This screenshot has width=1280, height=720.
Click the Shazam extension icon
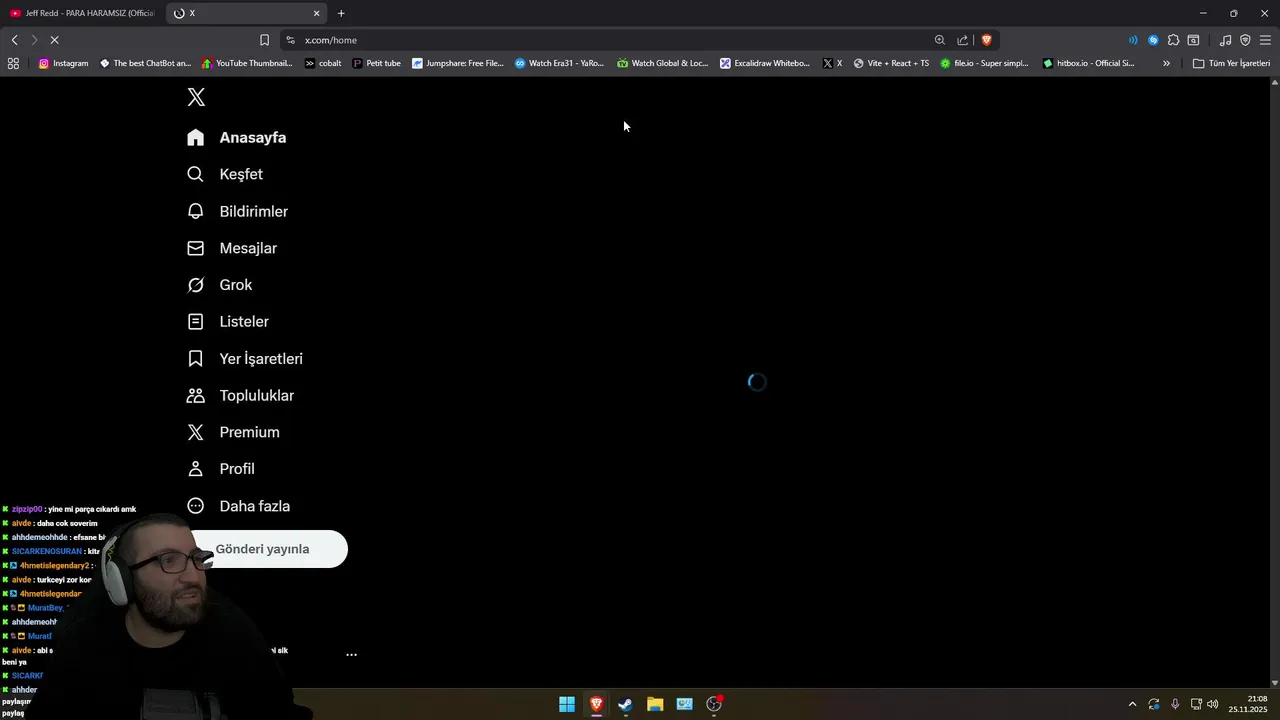(1153, 40)
